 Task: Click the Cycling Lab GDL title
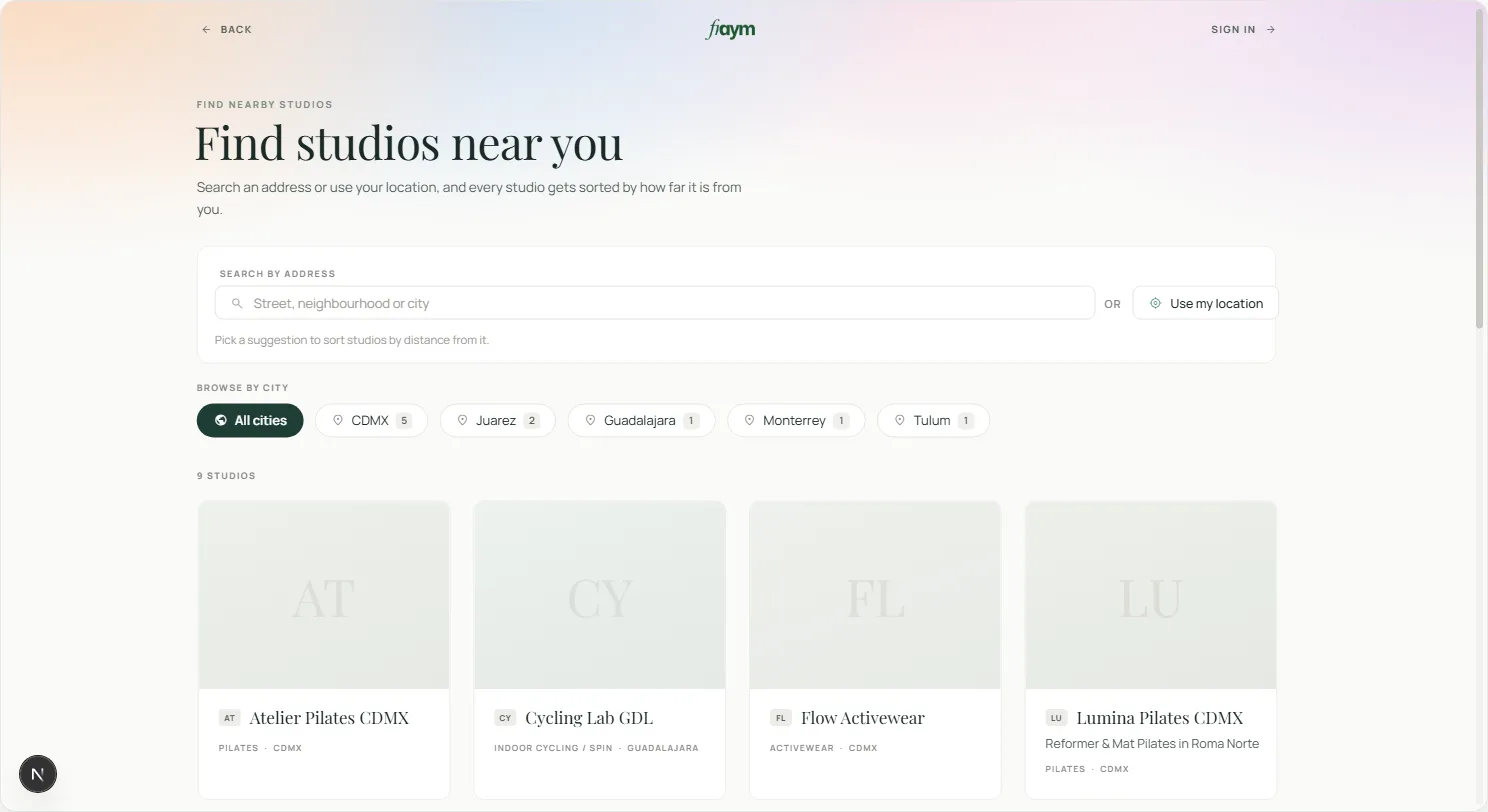(589, 718)
